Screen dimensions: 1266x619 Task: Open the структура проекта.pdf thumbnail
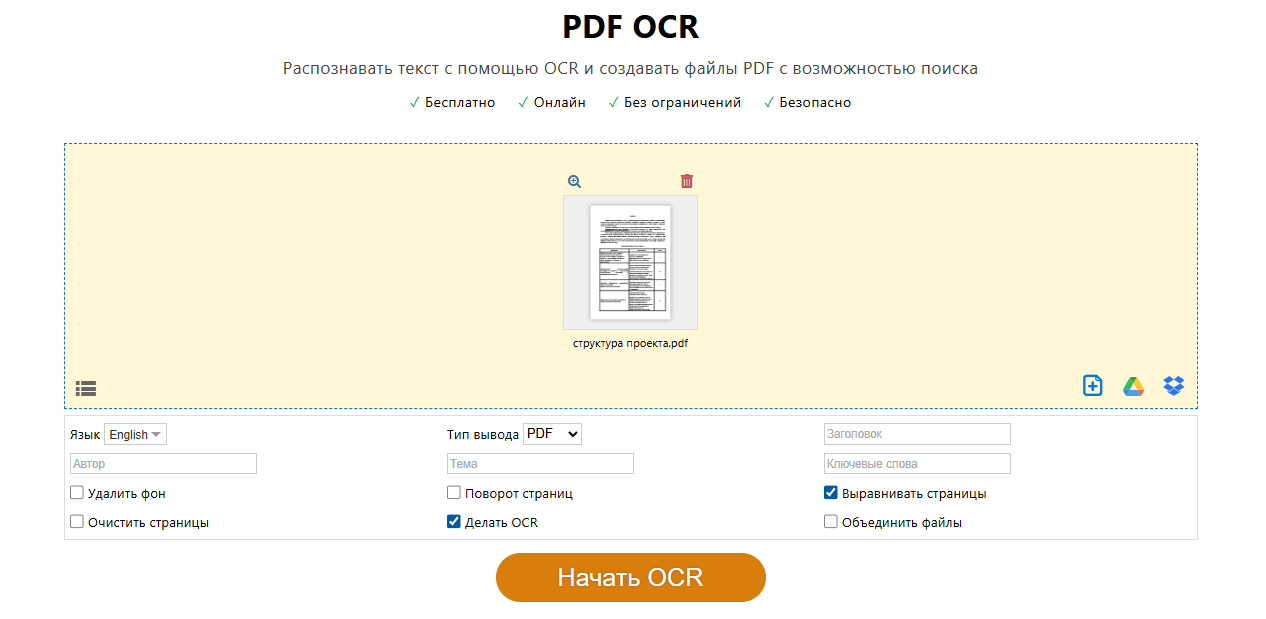pyautogui.click(x=630, y=263)
